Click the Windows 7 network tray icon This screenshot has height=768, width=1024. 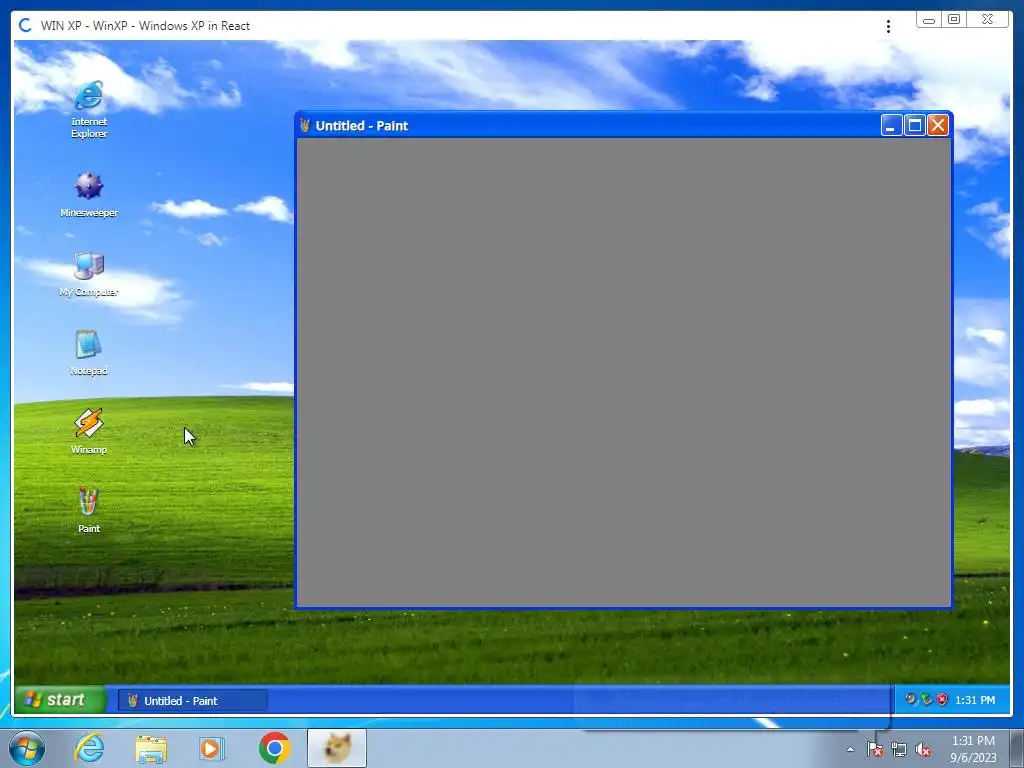click(x=899, y=750)
